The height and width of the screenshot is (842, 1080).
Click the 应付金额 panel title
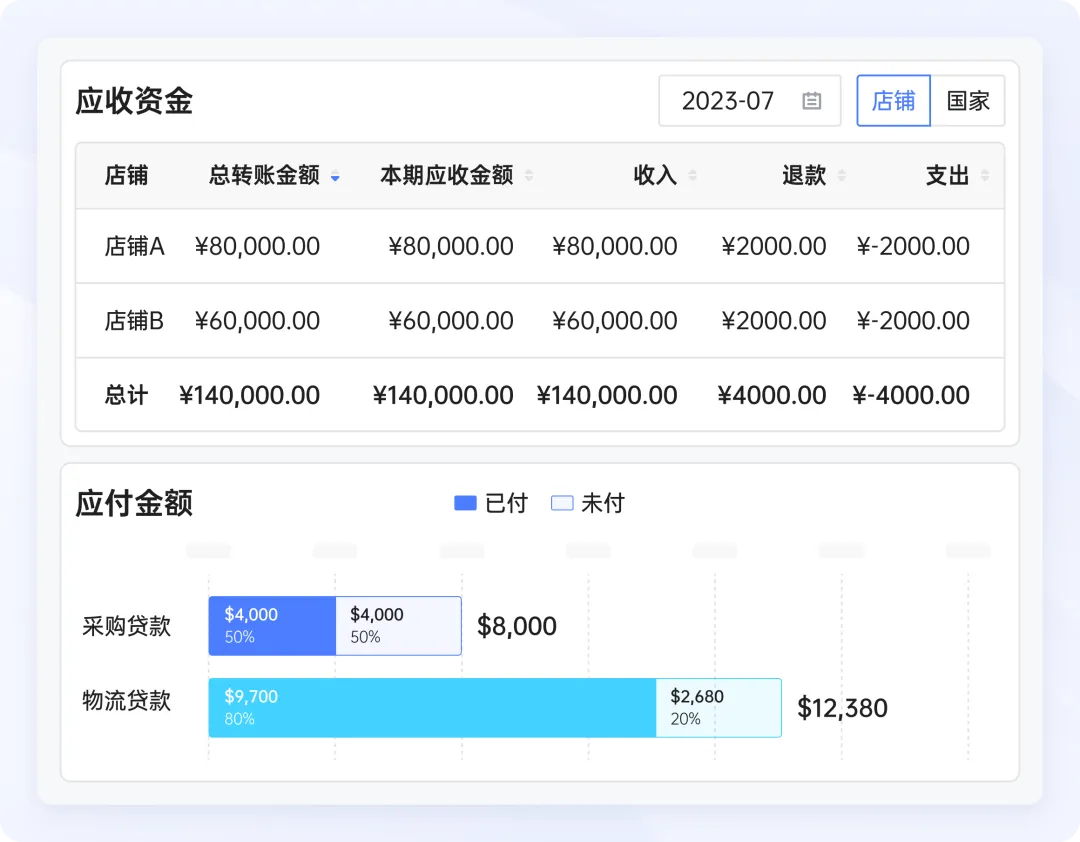point(134,503)
